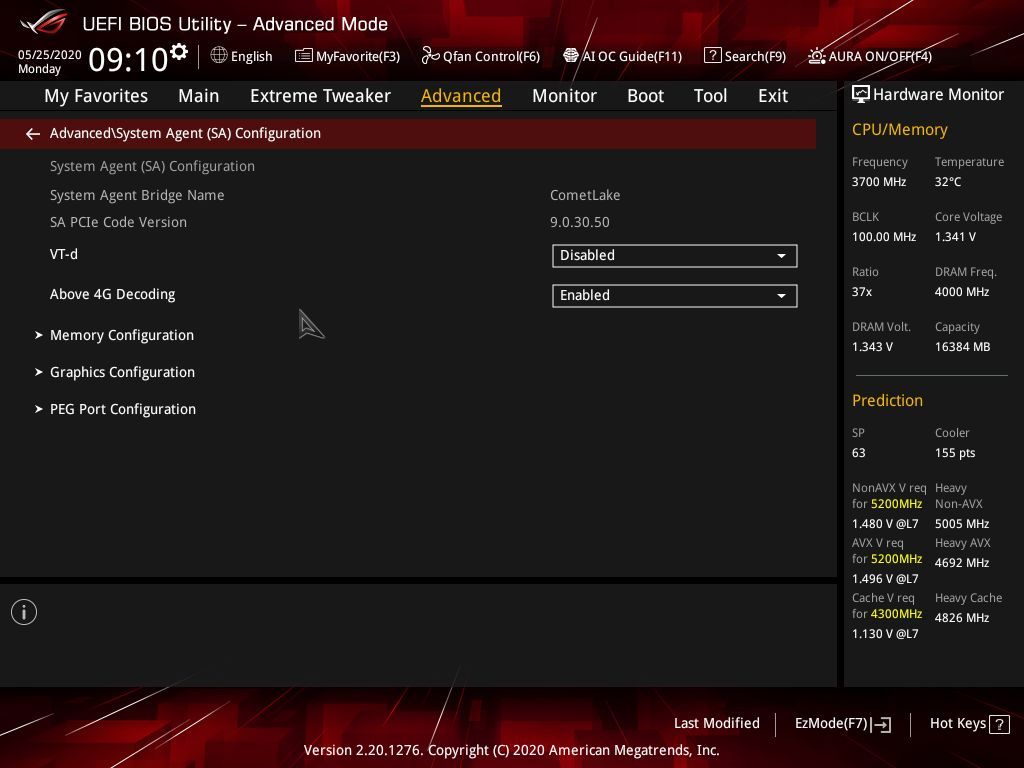Click the Prediction section heading
The width and height of the screenshot is (1024, 768).
point(887,400)
